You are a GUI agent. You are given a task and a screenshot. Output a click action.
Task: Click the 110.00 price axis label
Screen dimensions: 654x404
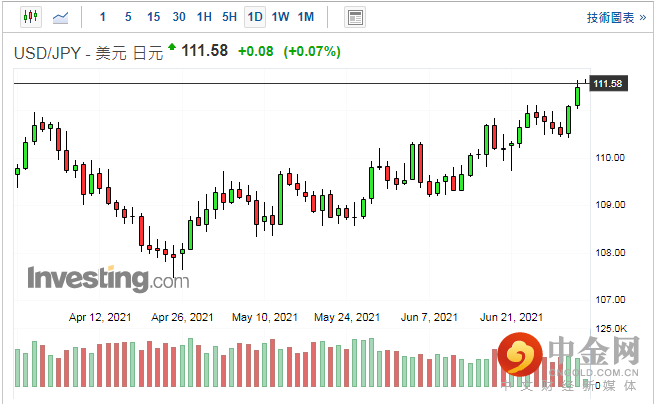(610, 158)
